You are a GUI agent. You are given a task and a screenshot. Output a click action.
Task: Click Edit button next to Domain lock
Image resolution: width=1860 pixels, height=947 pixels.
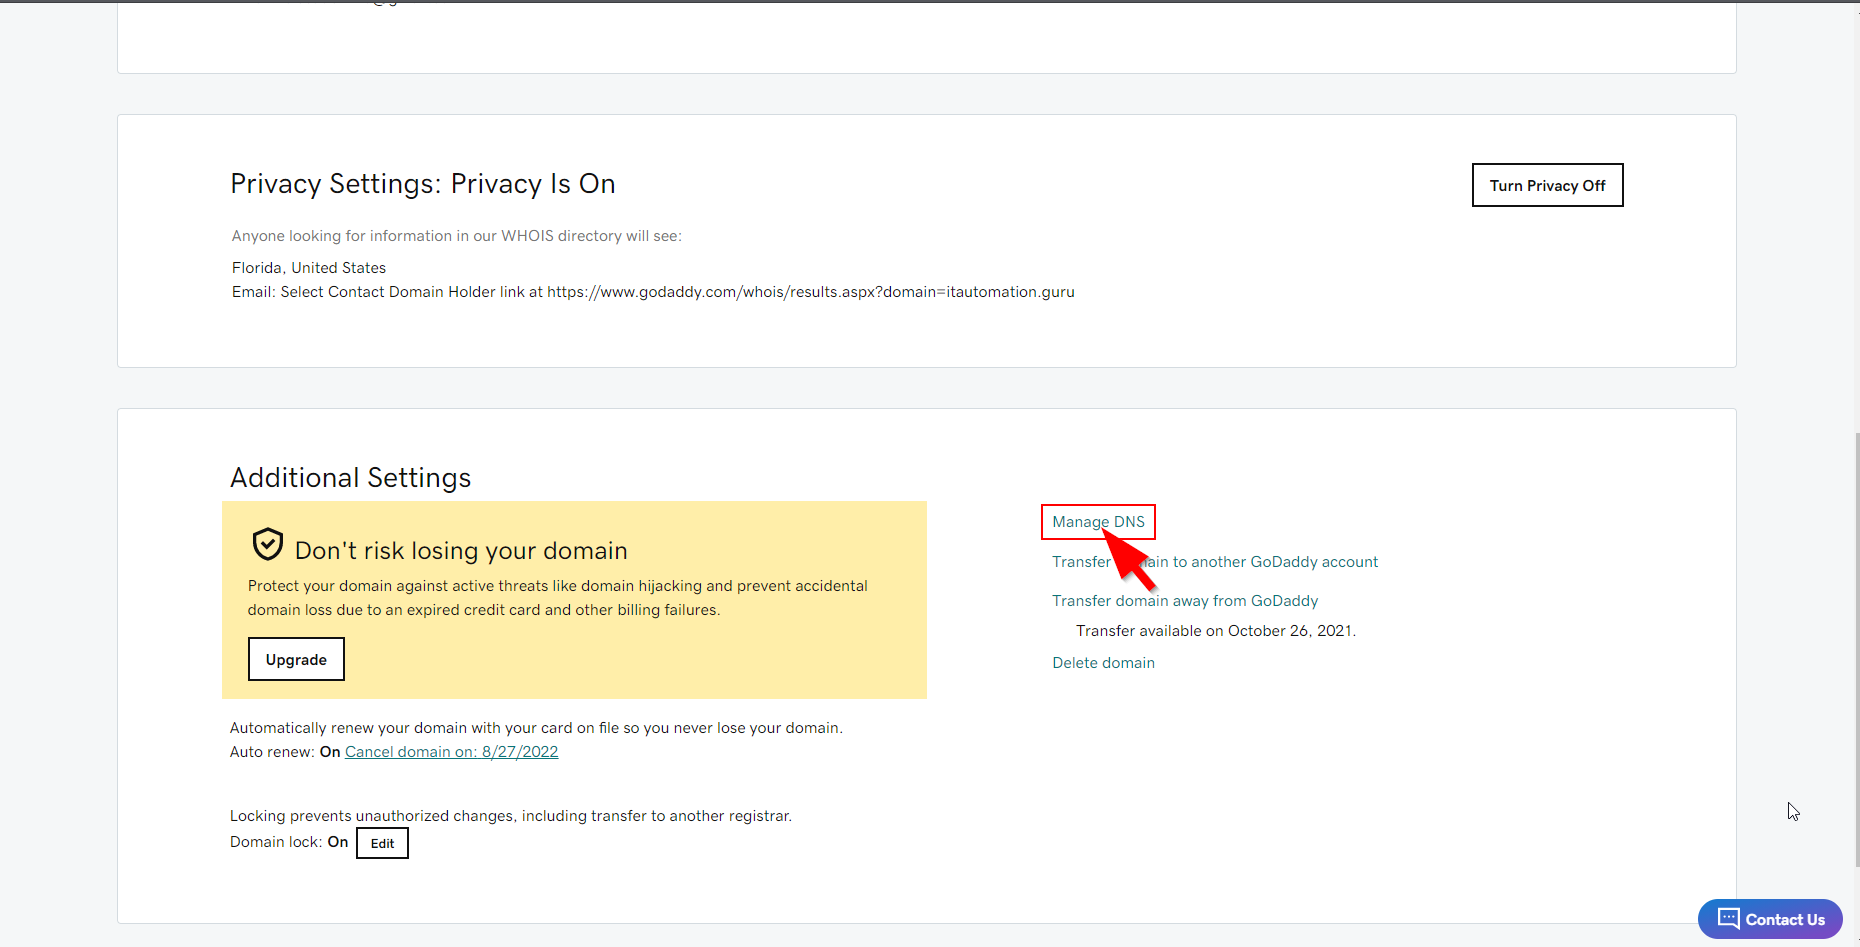pyautogui.click(x=382, y=843)
